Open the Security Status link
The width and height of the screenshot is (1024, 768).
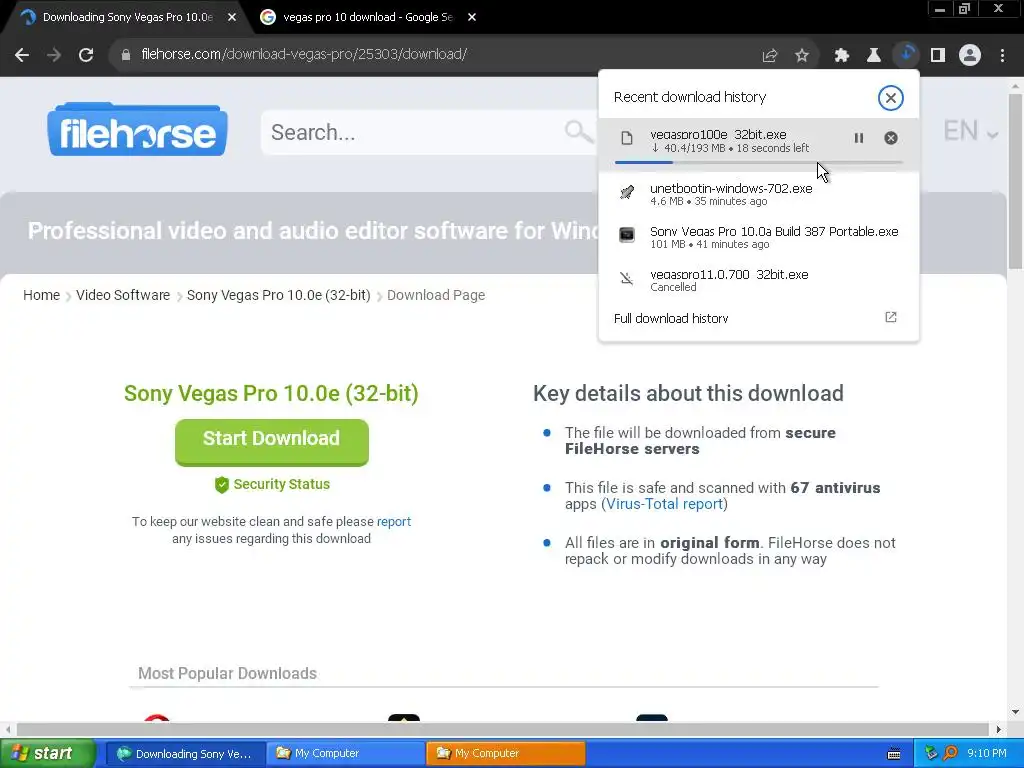pyautogui.click(x=281, y=485)
